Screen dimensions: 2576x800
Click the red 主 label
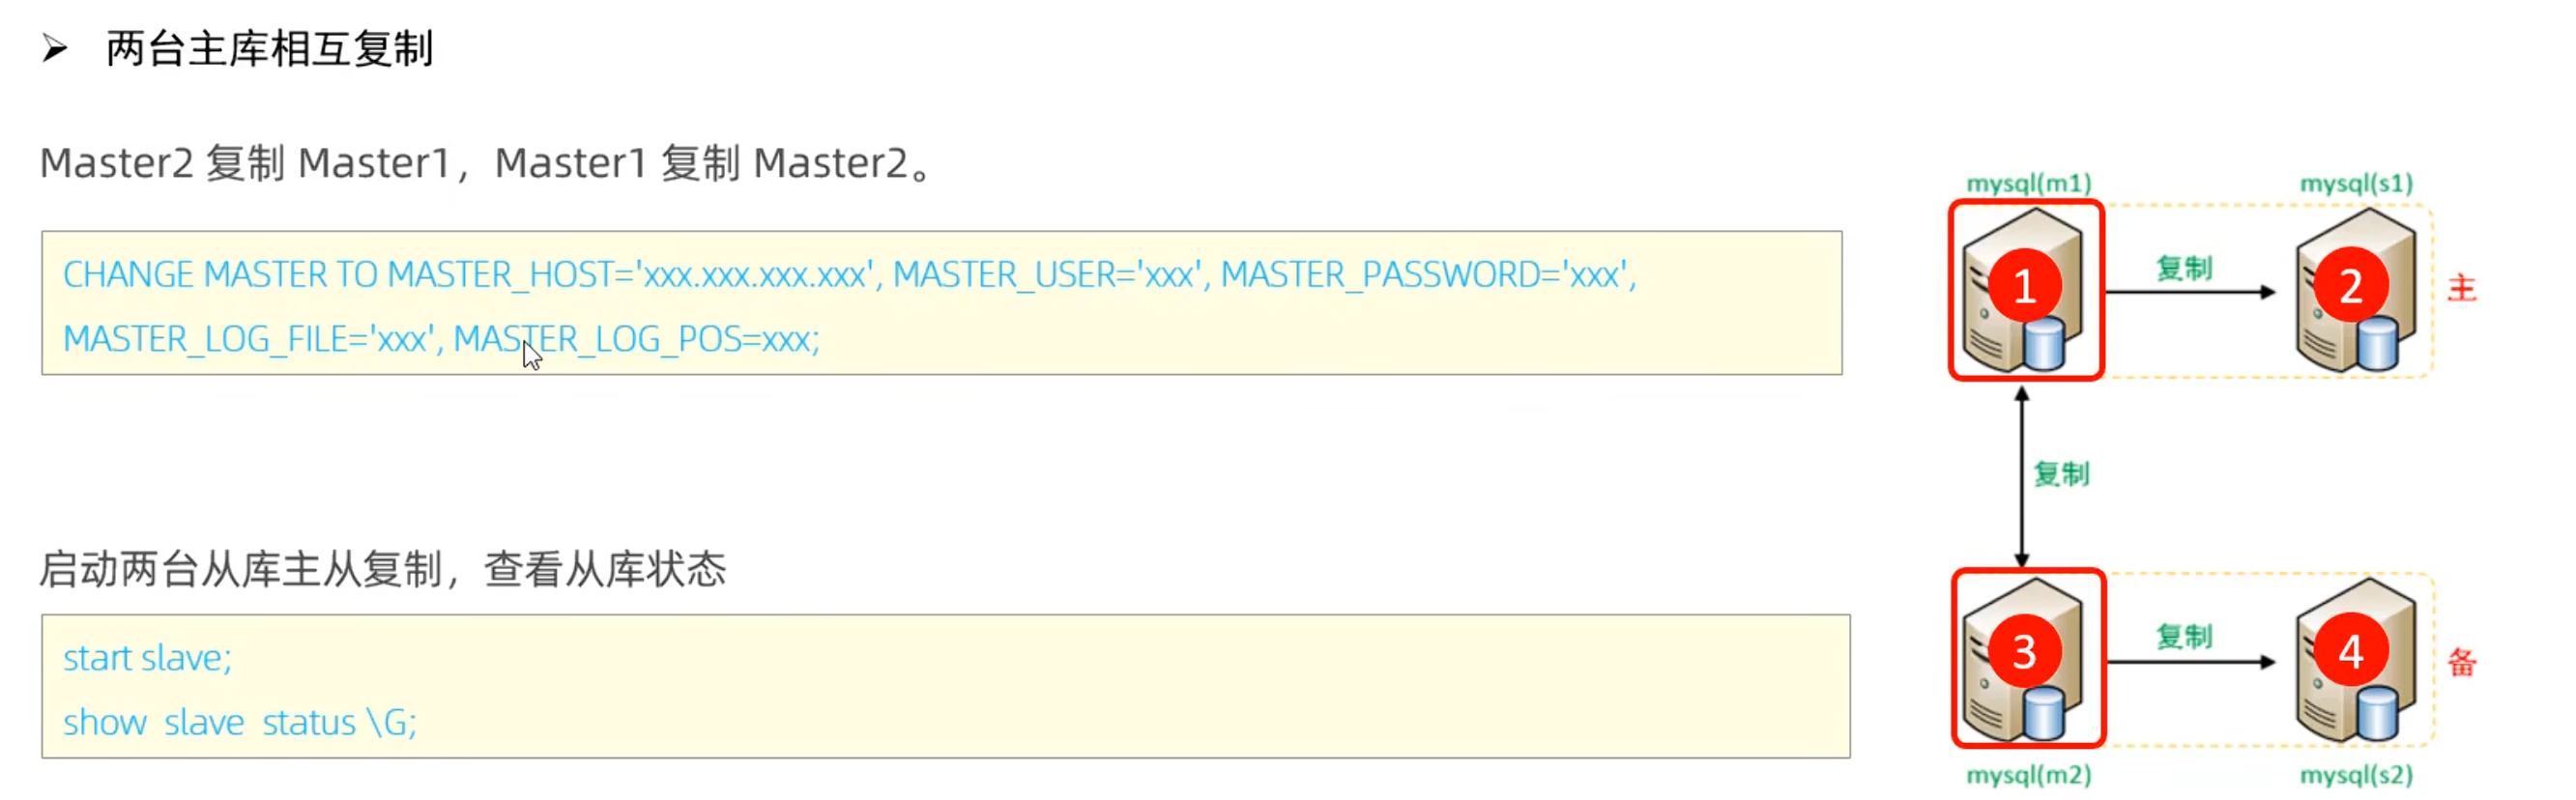click(x=2461, y=289)
